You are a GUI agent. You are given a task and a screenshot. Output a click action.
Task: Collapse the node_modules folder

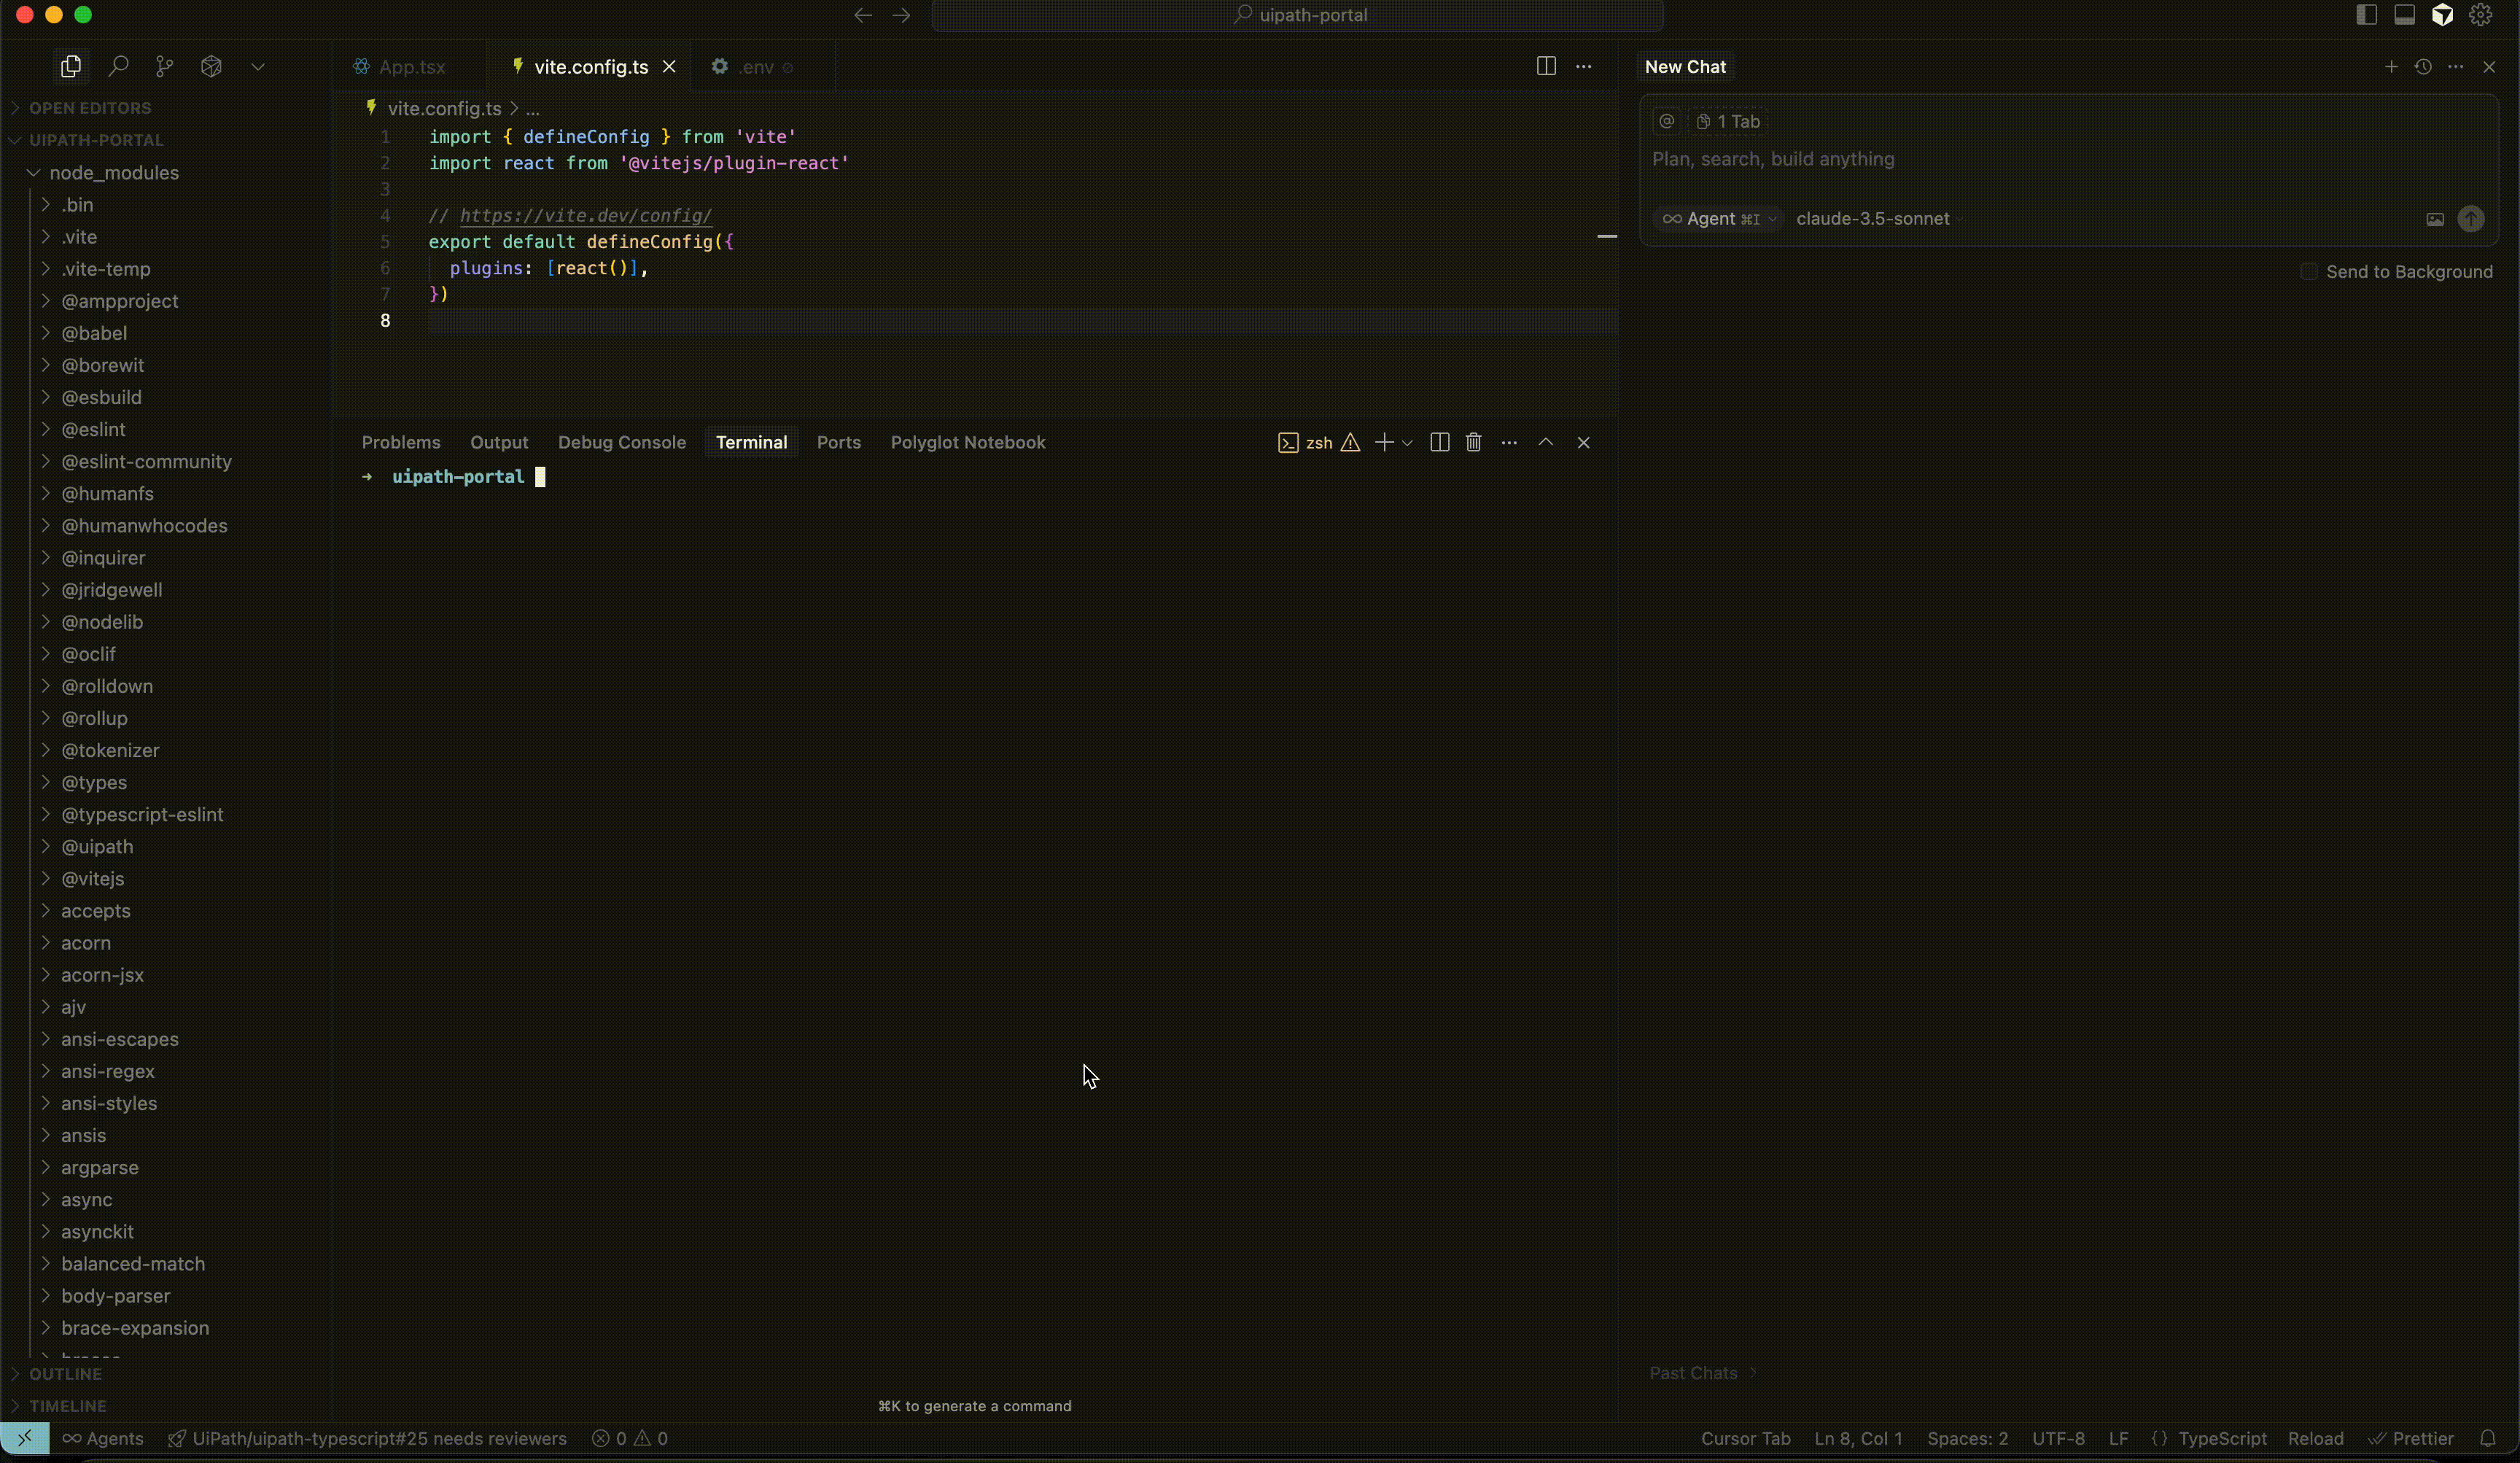(113, 172)
